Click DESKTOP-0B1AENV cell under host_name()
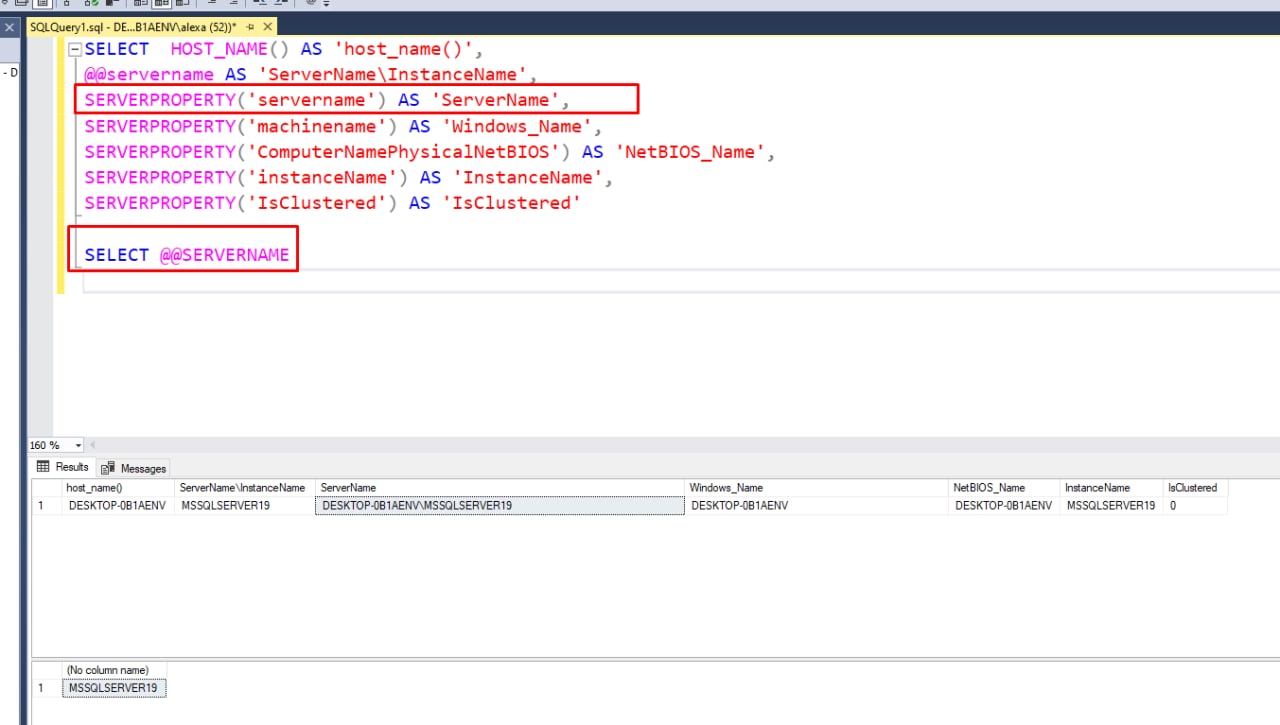Image resolution: width=1280 pixels, height=725 pixels. (x=118, y=506)
